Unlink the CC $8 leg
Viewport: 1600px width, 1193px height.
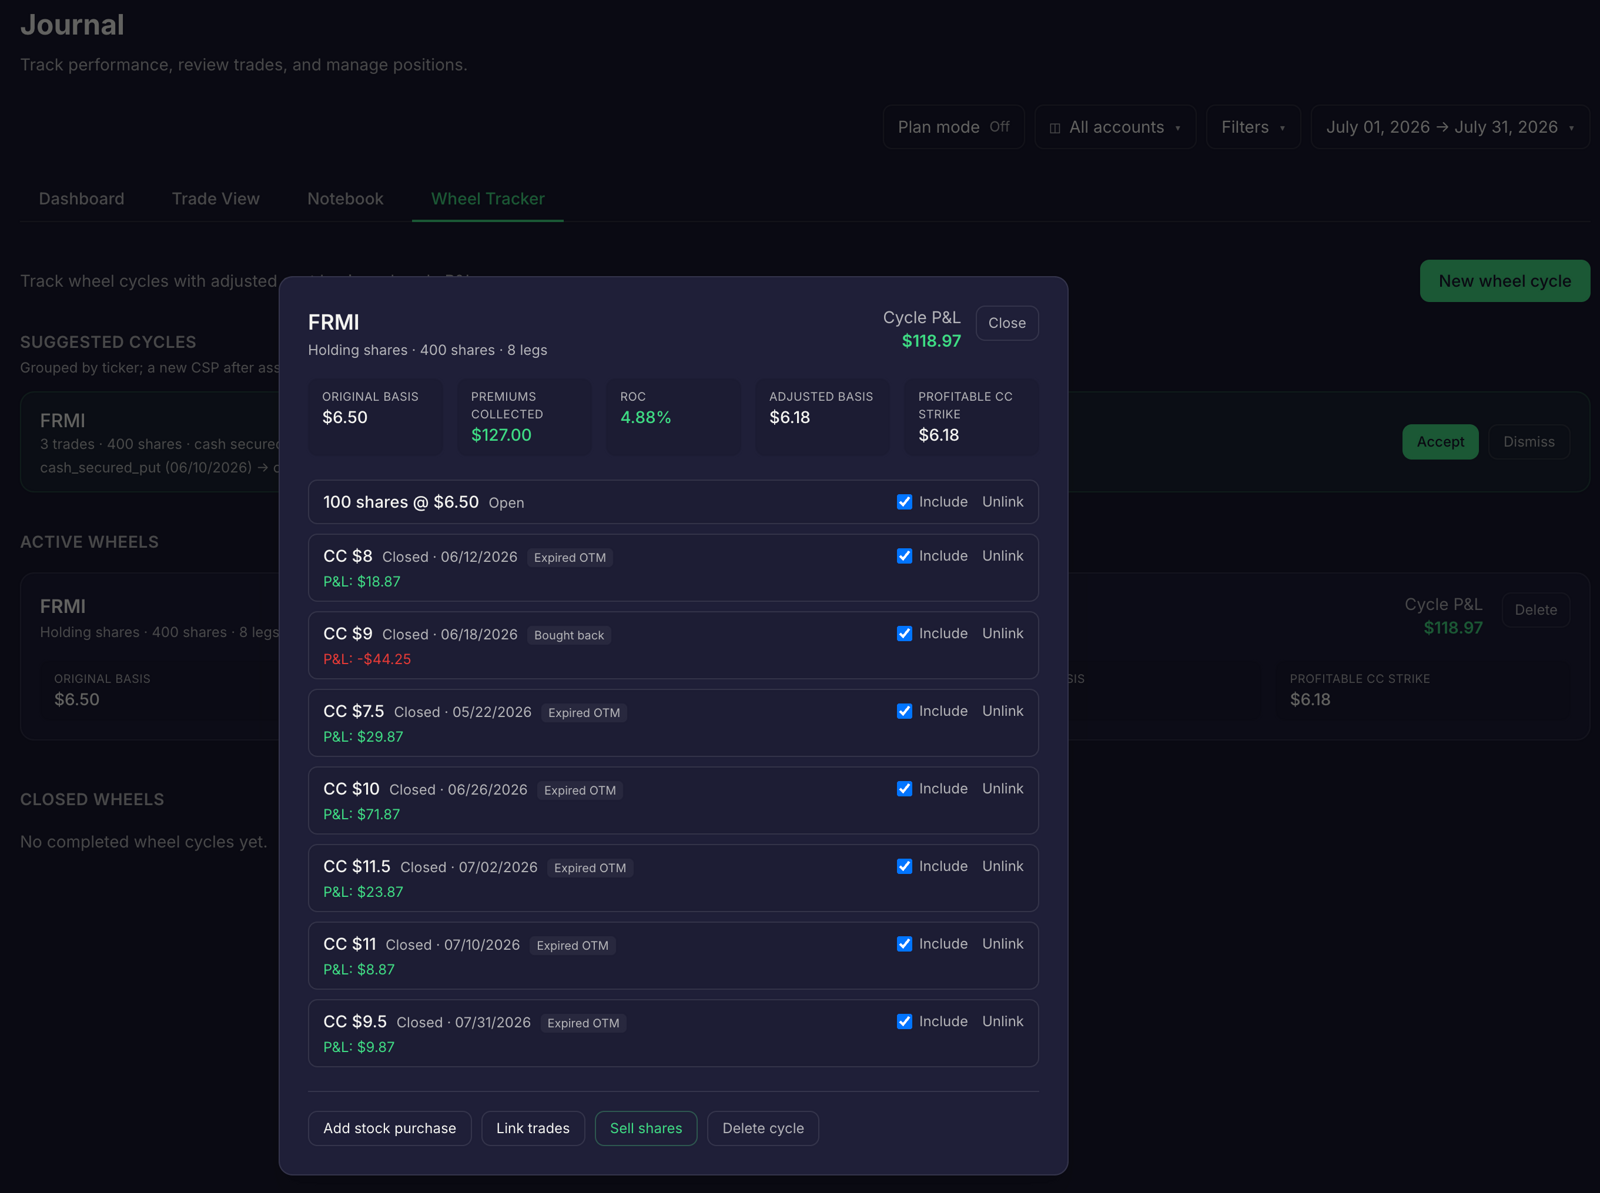[x=1003, y=556]
